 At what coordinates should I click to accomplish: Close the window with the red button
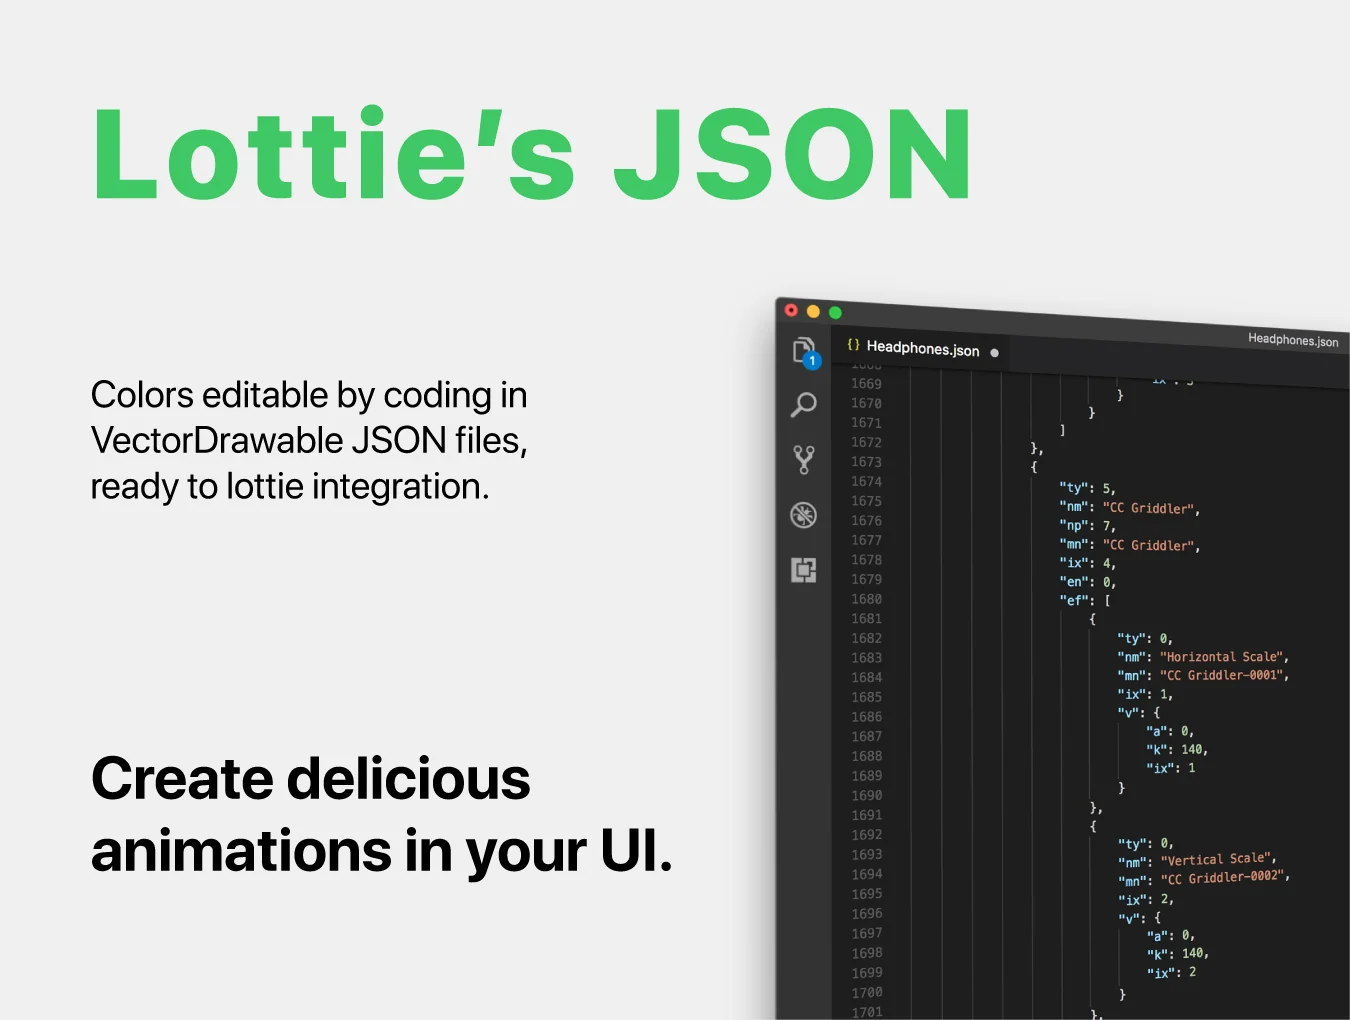click(791, 310)
